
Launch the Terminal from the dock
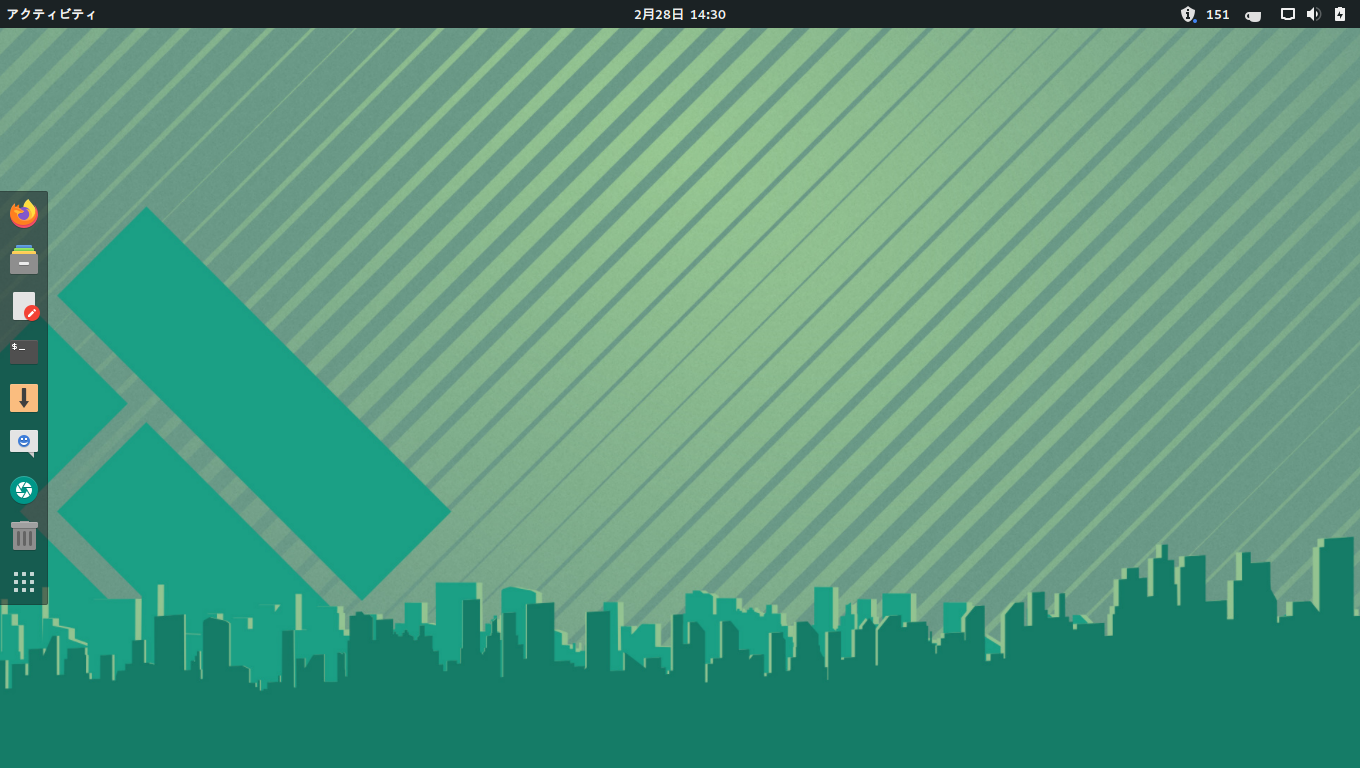tap(24, 352)
